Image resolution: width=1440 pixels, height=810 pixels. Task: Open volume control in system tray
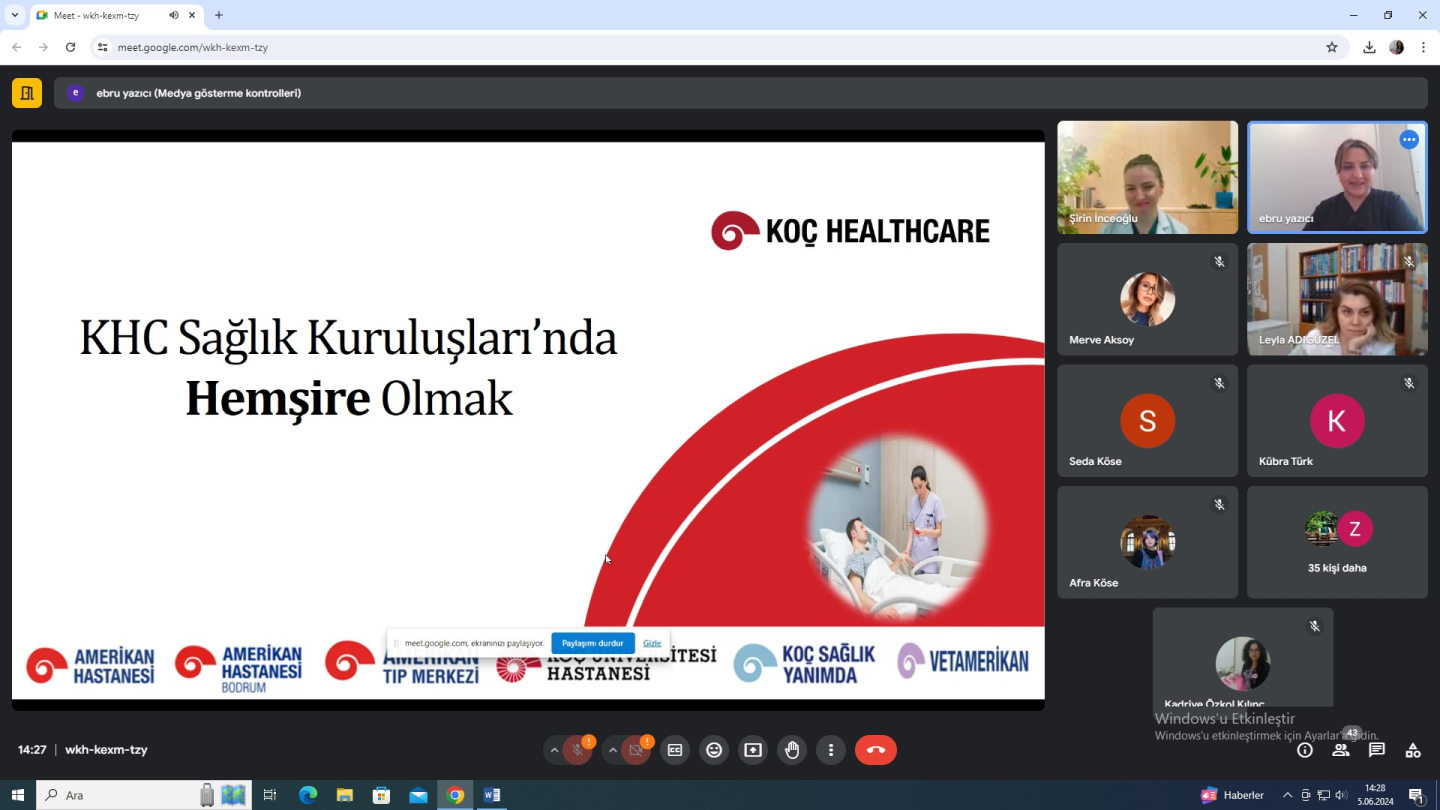click(x=1341, y=795)
